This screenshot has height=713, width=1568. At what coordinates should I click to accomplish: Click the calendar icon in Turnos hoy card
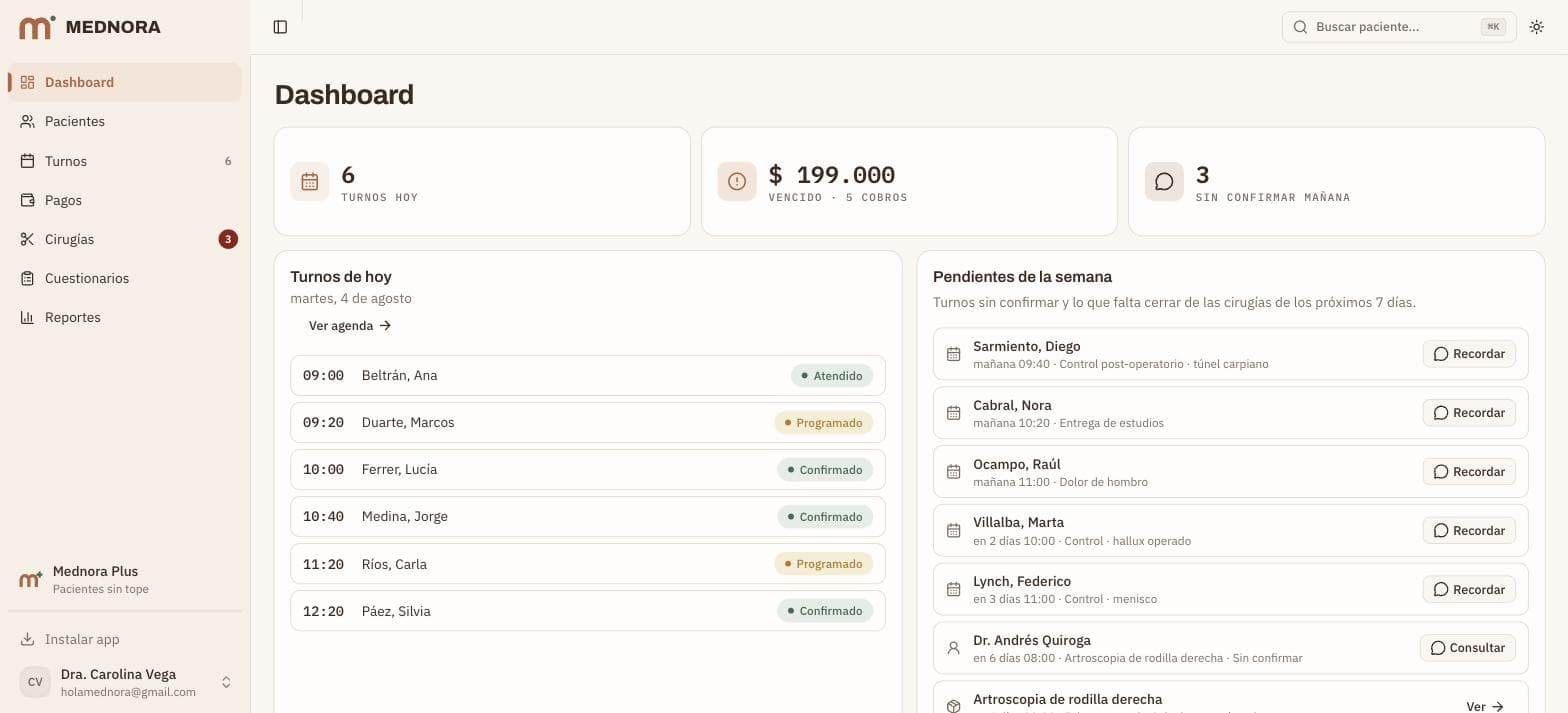click(x=310, y=181)
